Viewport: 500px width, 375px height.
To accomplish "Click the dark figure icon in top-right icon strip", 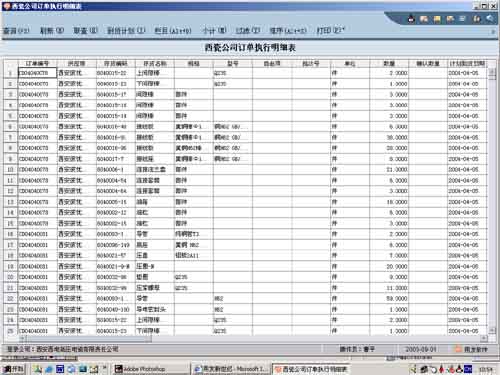I will 411,19.
